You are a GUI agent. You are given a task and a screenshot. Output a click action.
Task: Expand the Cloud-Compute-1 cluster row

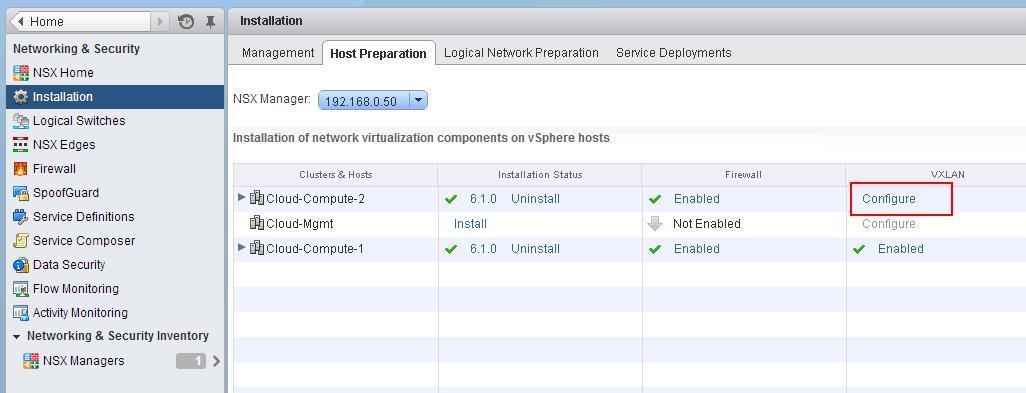click(242, 247)
